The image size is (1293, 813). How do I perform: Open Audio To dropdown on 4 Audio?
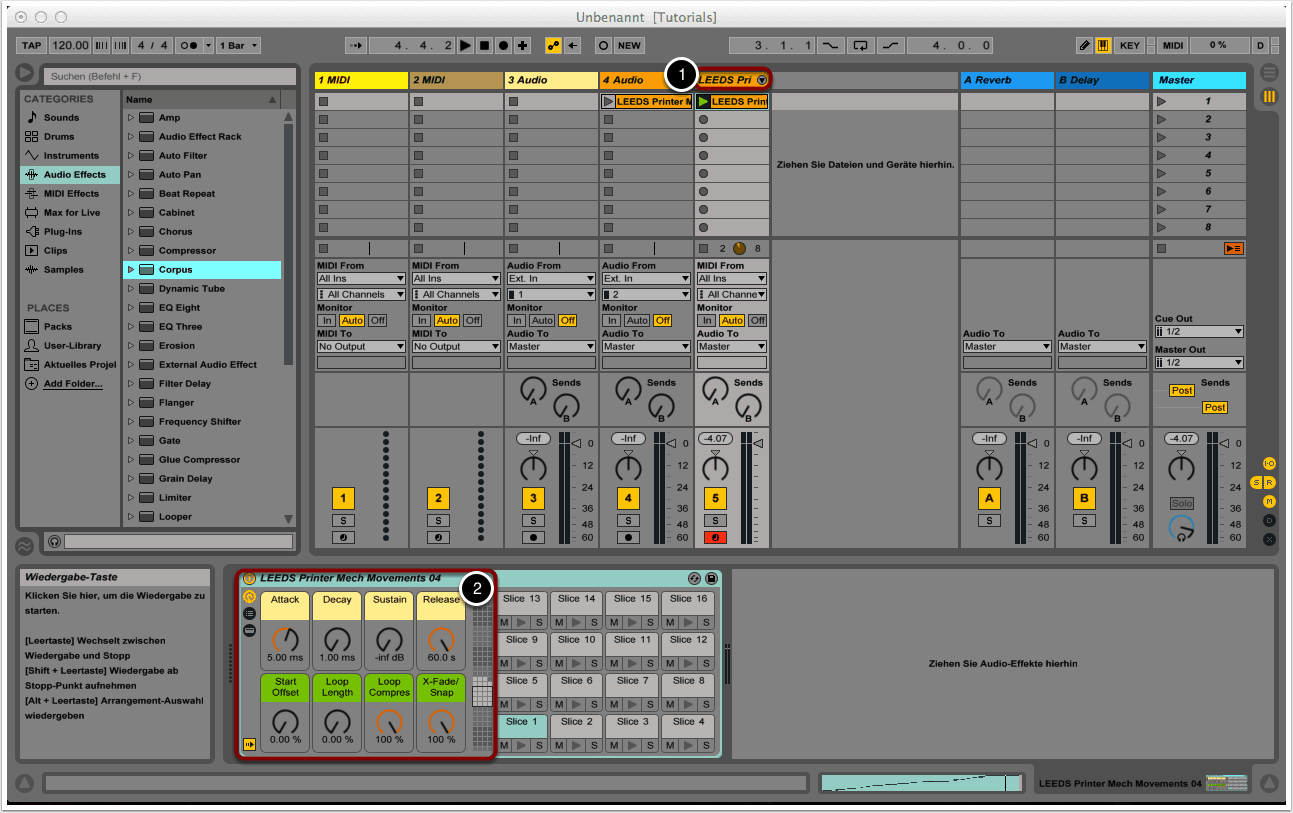tap(646, 347)
